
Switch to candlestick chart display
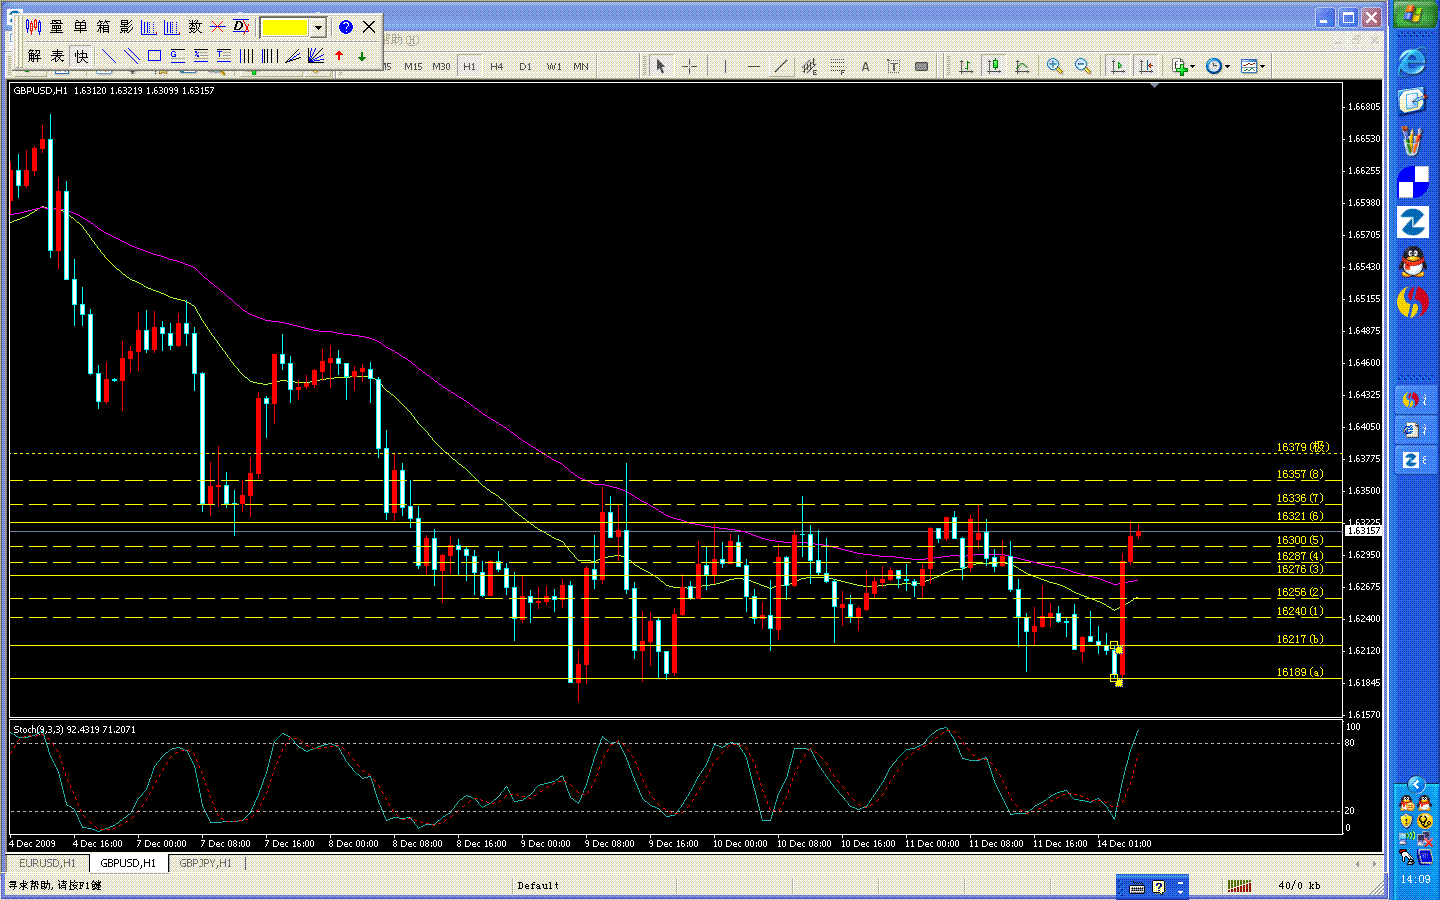point(994,66)
